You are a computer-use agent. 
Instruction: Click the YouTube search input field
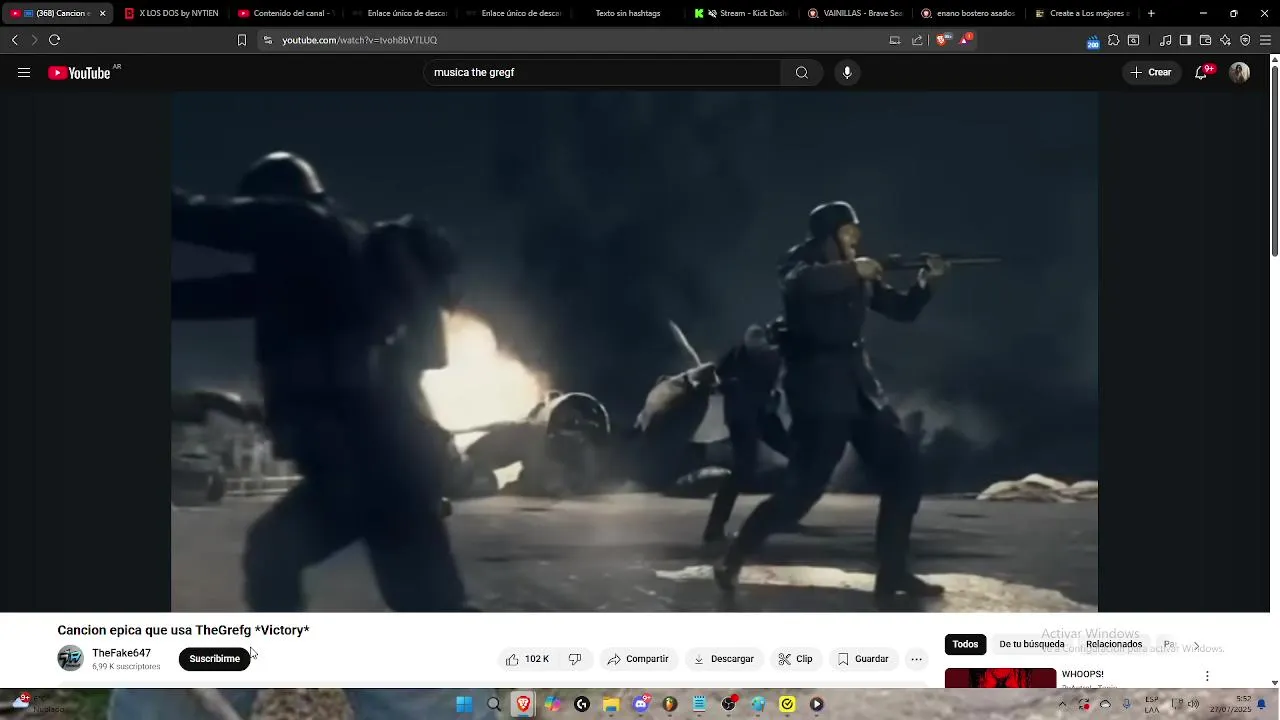pyautogui.click(x=602, y=73)
